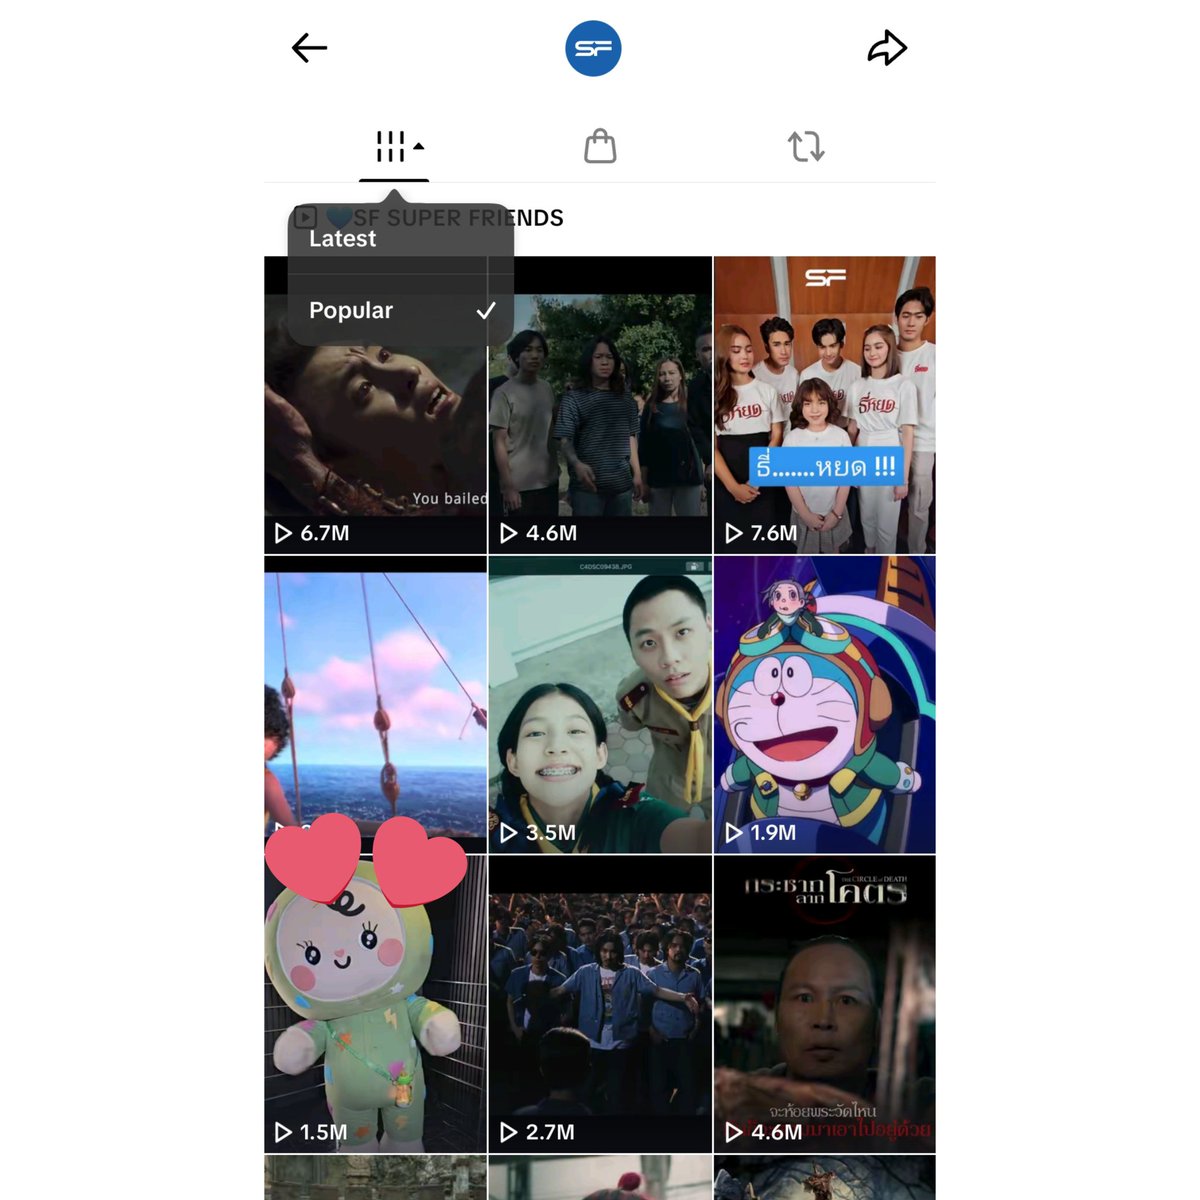Open the Doraemon video with 1.9M views
Screen dimensions: 1200x1200
(x=824, y=705)
